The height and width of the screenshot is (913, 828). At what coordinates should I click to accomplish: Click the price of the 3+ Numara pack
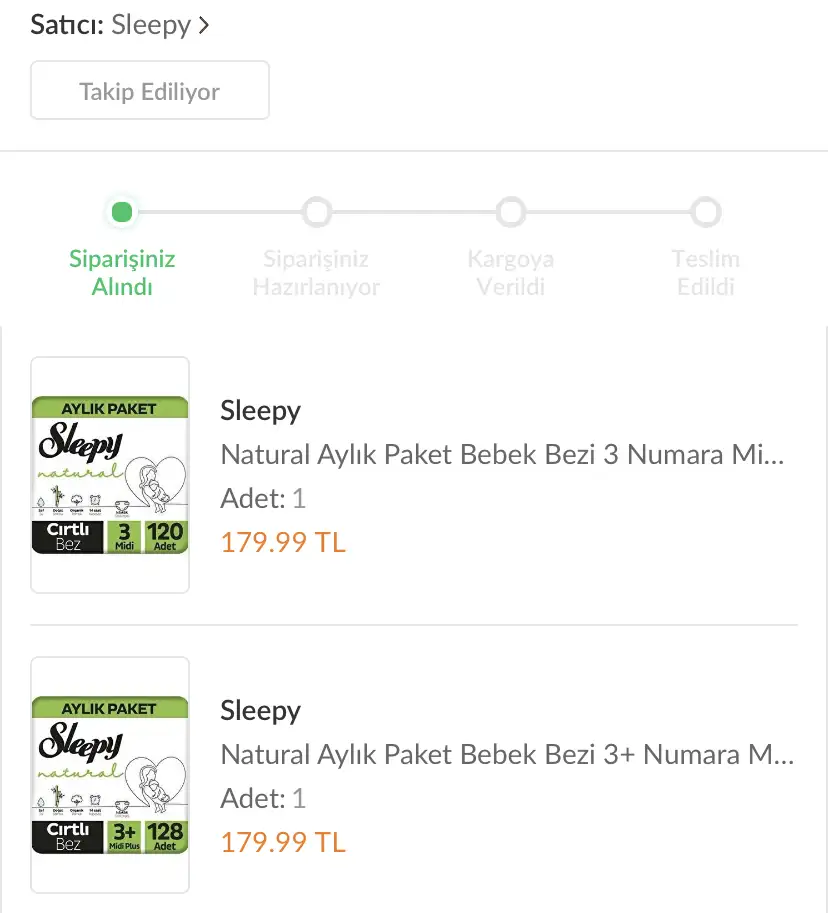[x=283, y=842]
